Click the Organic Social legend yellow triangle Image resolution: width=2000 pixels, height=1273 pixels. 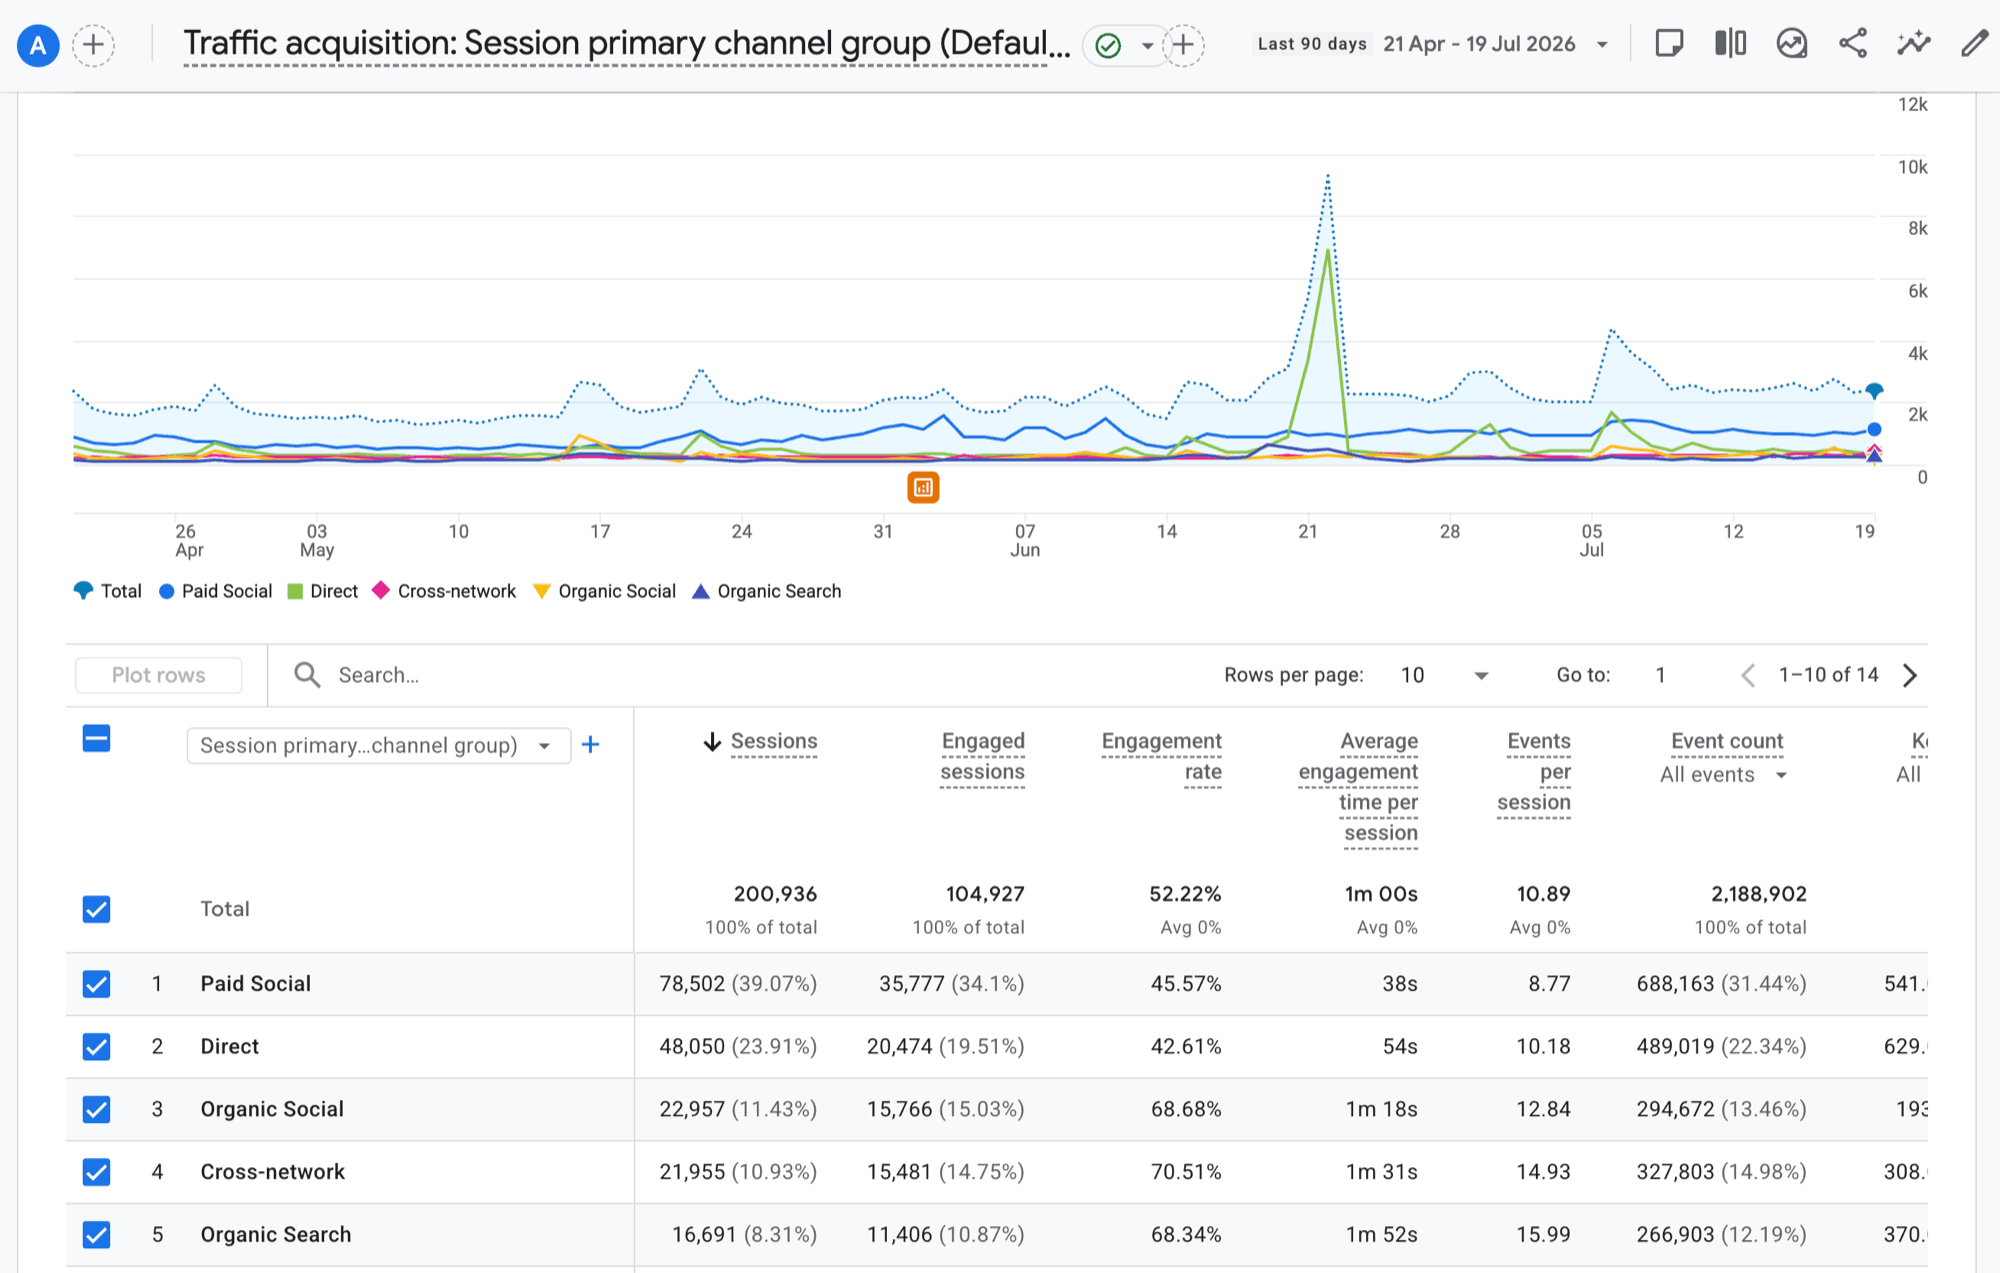542,591
